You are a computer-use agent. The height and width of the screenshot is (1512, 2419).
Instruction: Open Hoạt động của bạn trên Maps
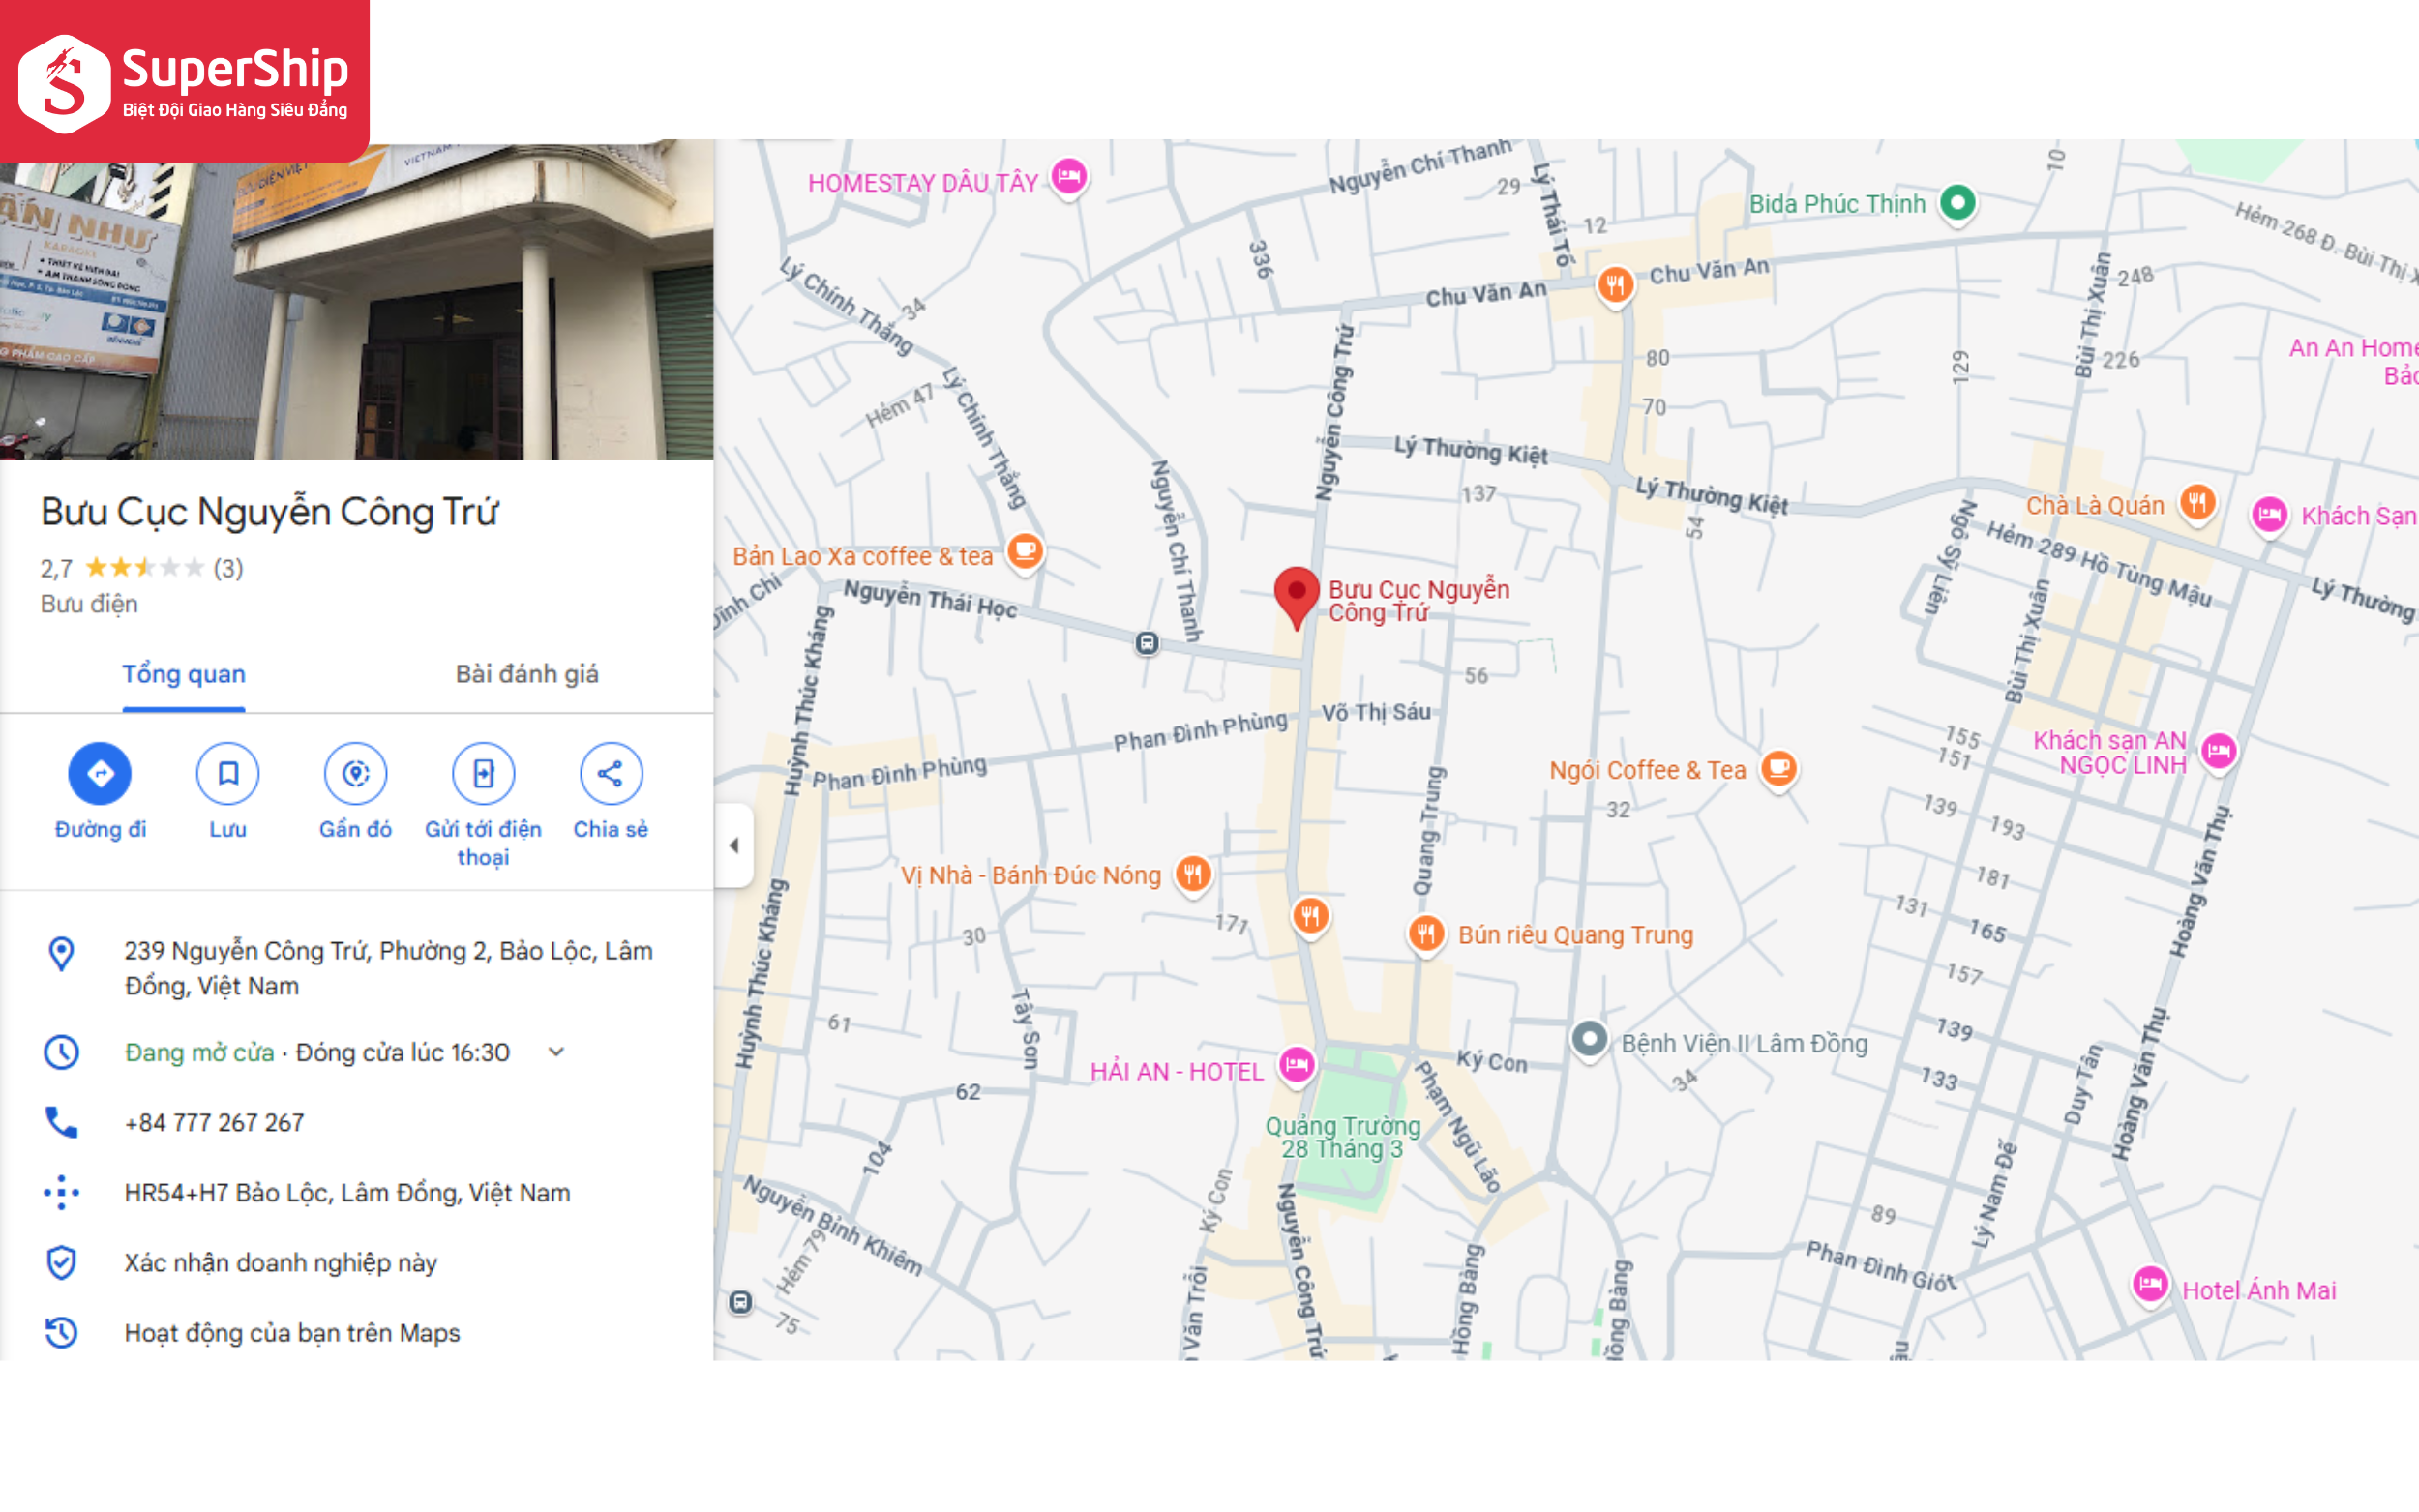click(x=292, y=1333)
